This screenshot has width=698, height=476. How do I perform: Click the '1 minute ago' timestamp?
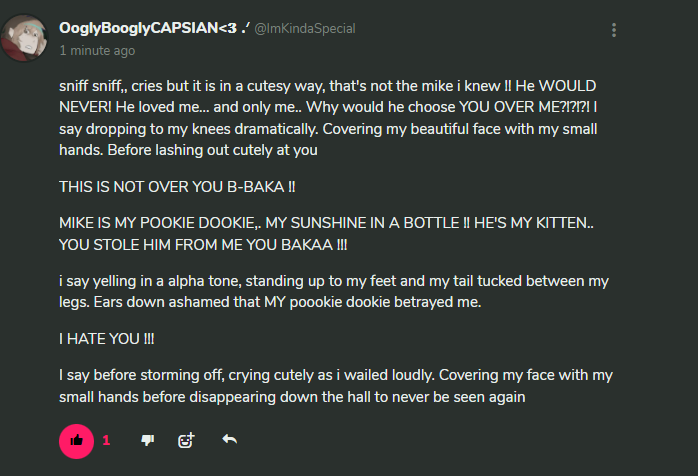tap(97, 50)
